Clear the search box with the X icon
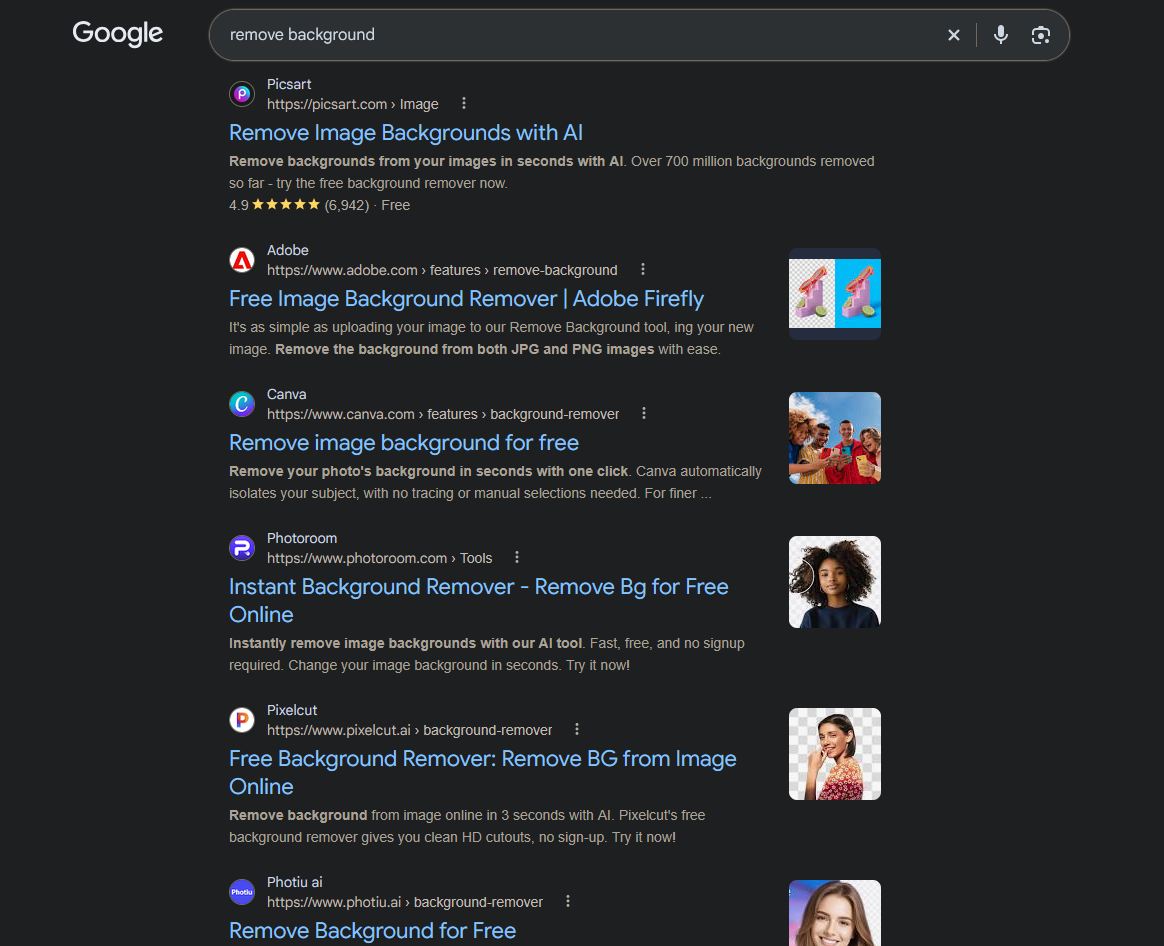 point(954,35)
